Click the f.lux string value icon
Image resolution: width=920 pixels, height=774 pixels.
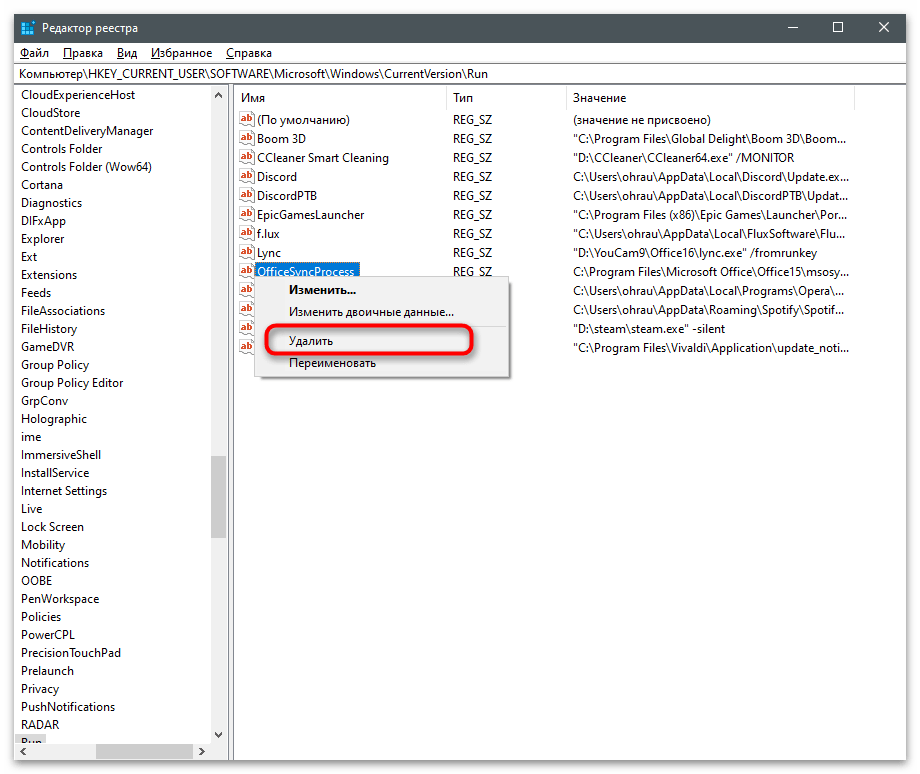coord(247,234)
